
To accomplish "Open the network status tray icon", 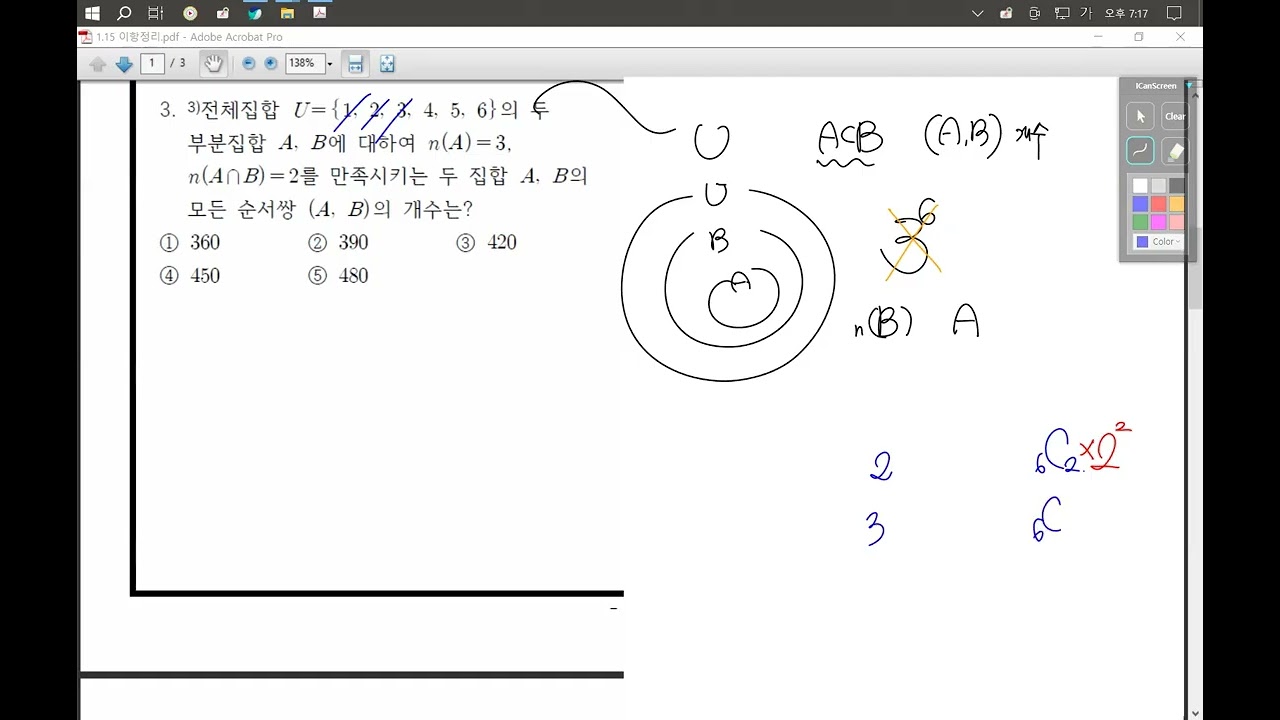I will coord(1061,13).
